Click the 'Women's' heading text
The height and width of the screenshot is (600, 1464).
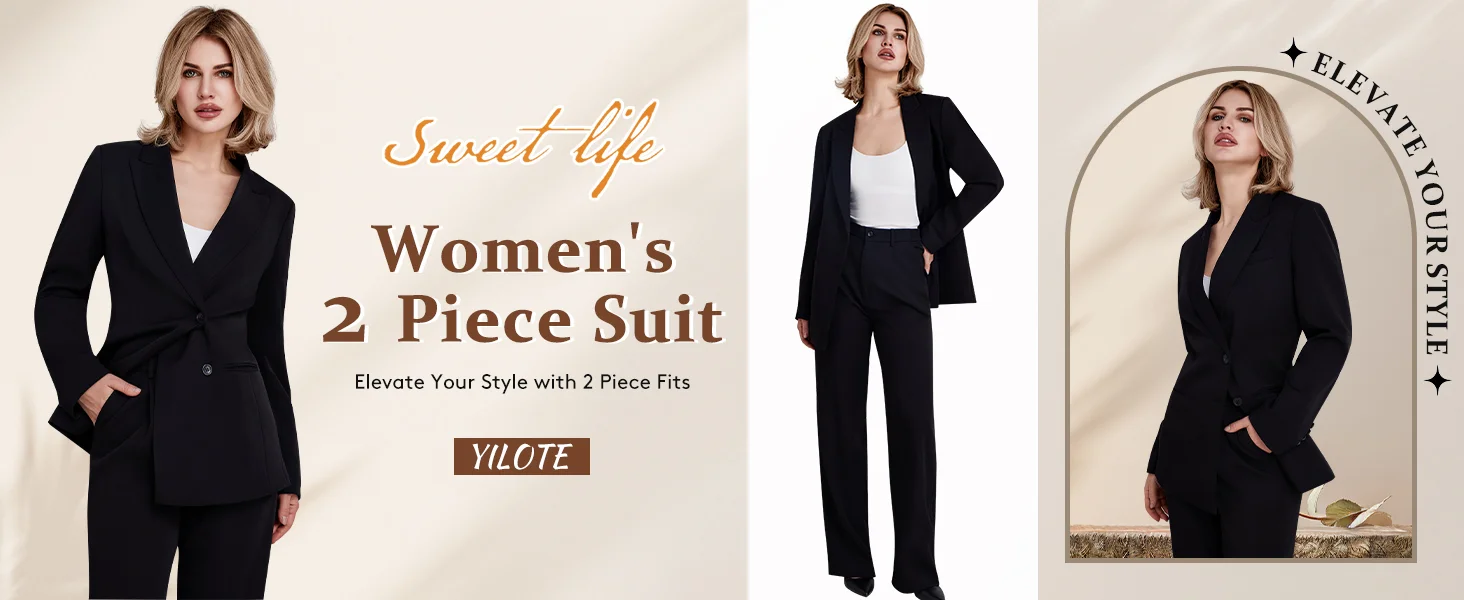[523, 249]
